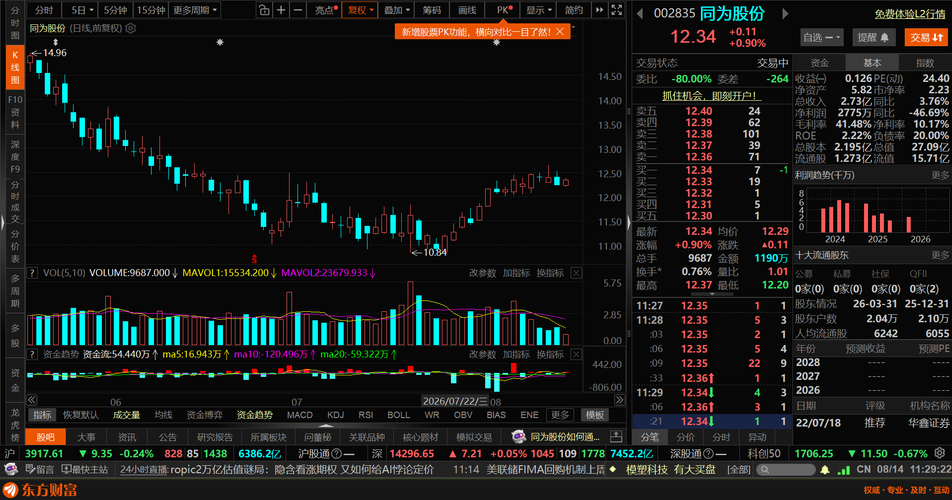The height and width of the screenshot is (500, 952).
Task: Open chart settings gear beside 同为股份 title
Action: coord(131,28)
